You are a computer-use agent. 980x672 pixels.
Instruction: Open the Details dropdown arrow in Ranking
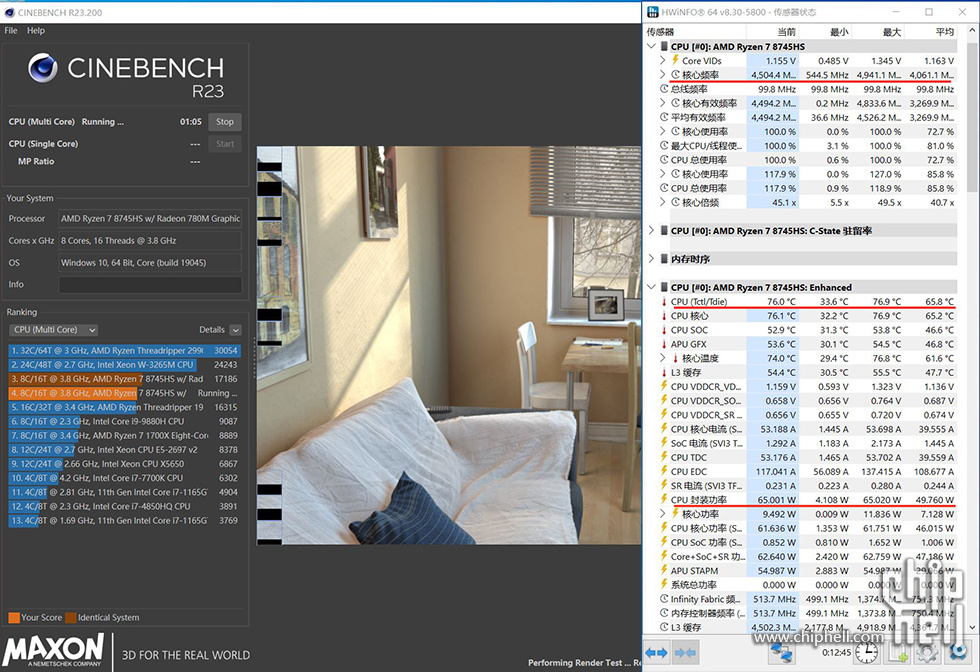tap(235, 329)
